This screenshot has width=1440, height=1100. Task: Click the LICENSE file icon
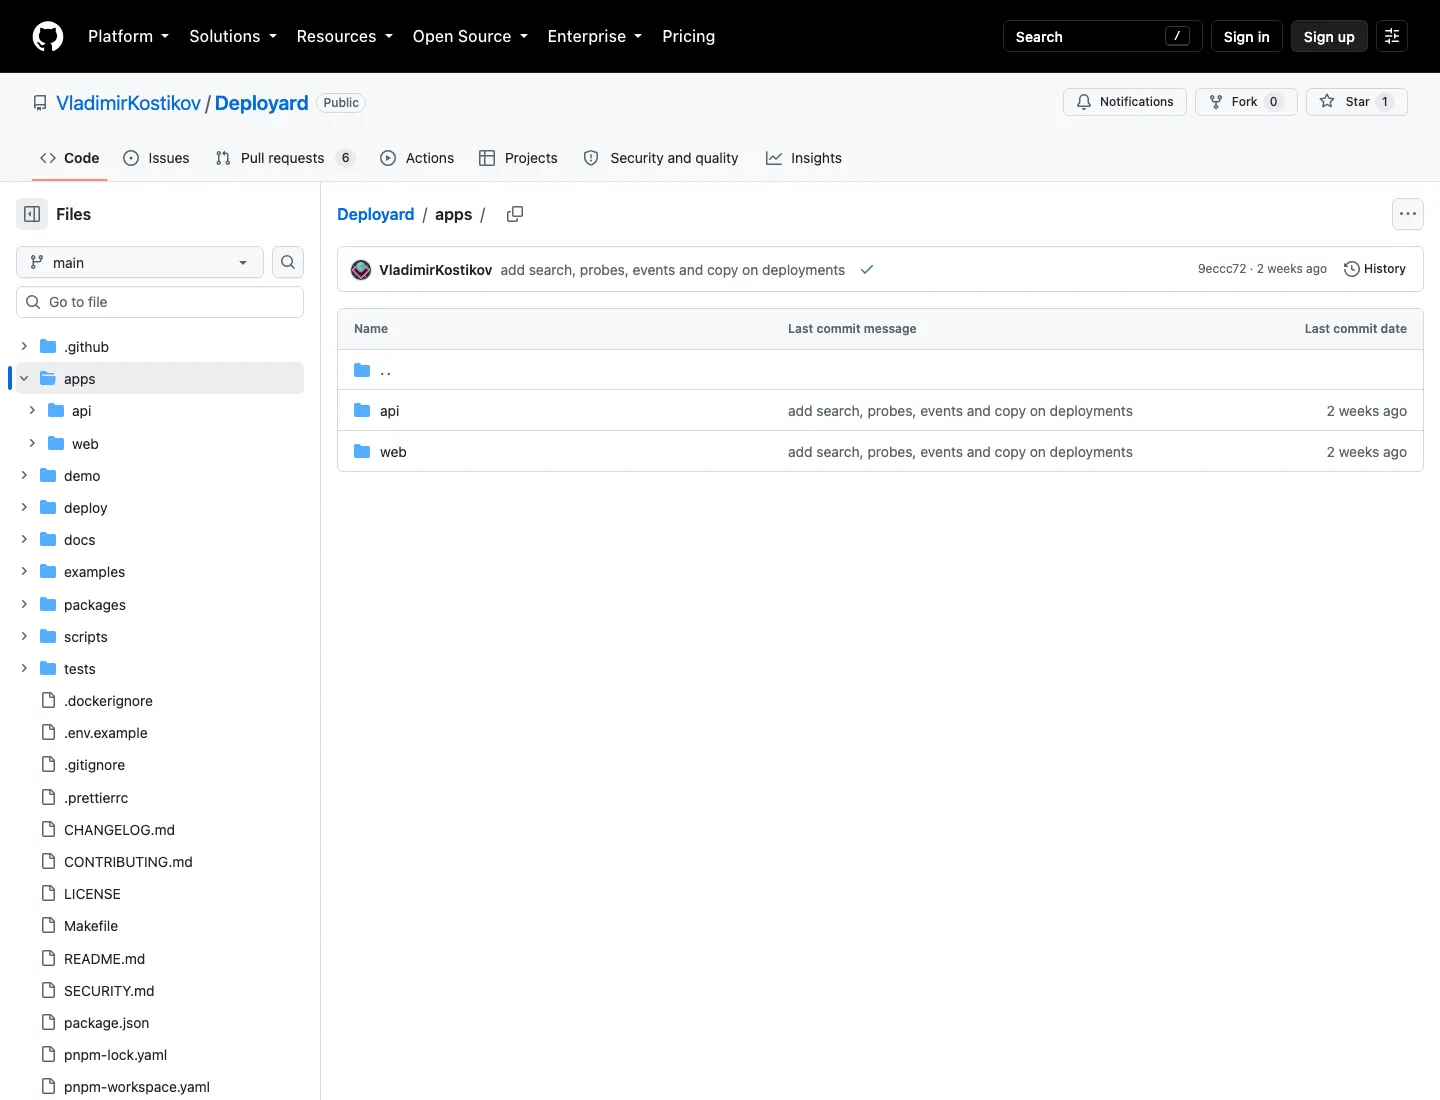click(x=48, y=894)
